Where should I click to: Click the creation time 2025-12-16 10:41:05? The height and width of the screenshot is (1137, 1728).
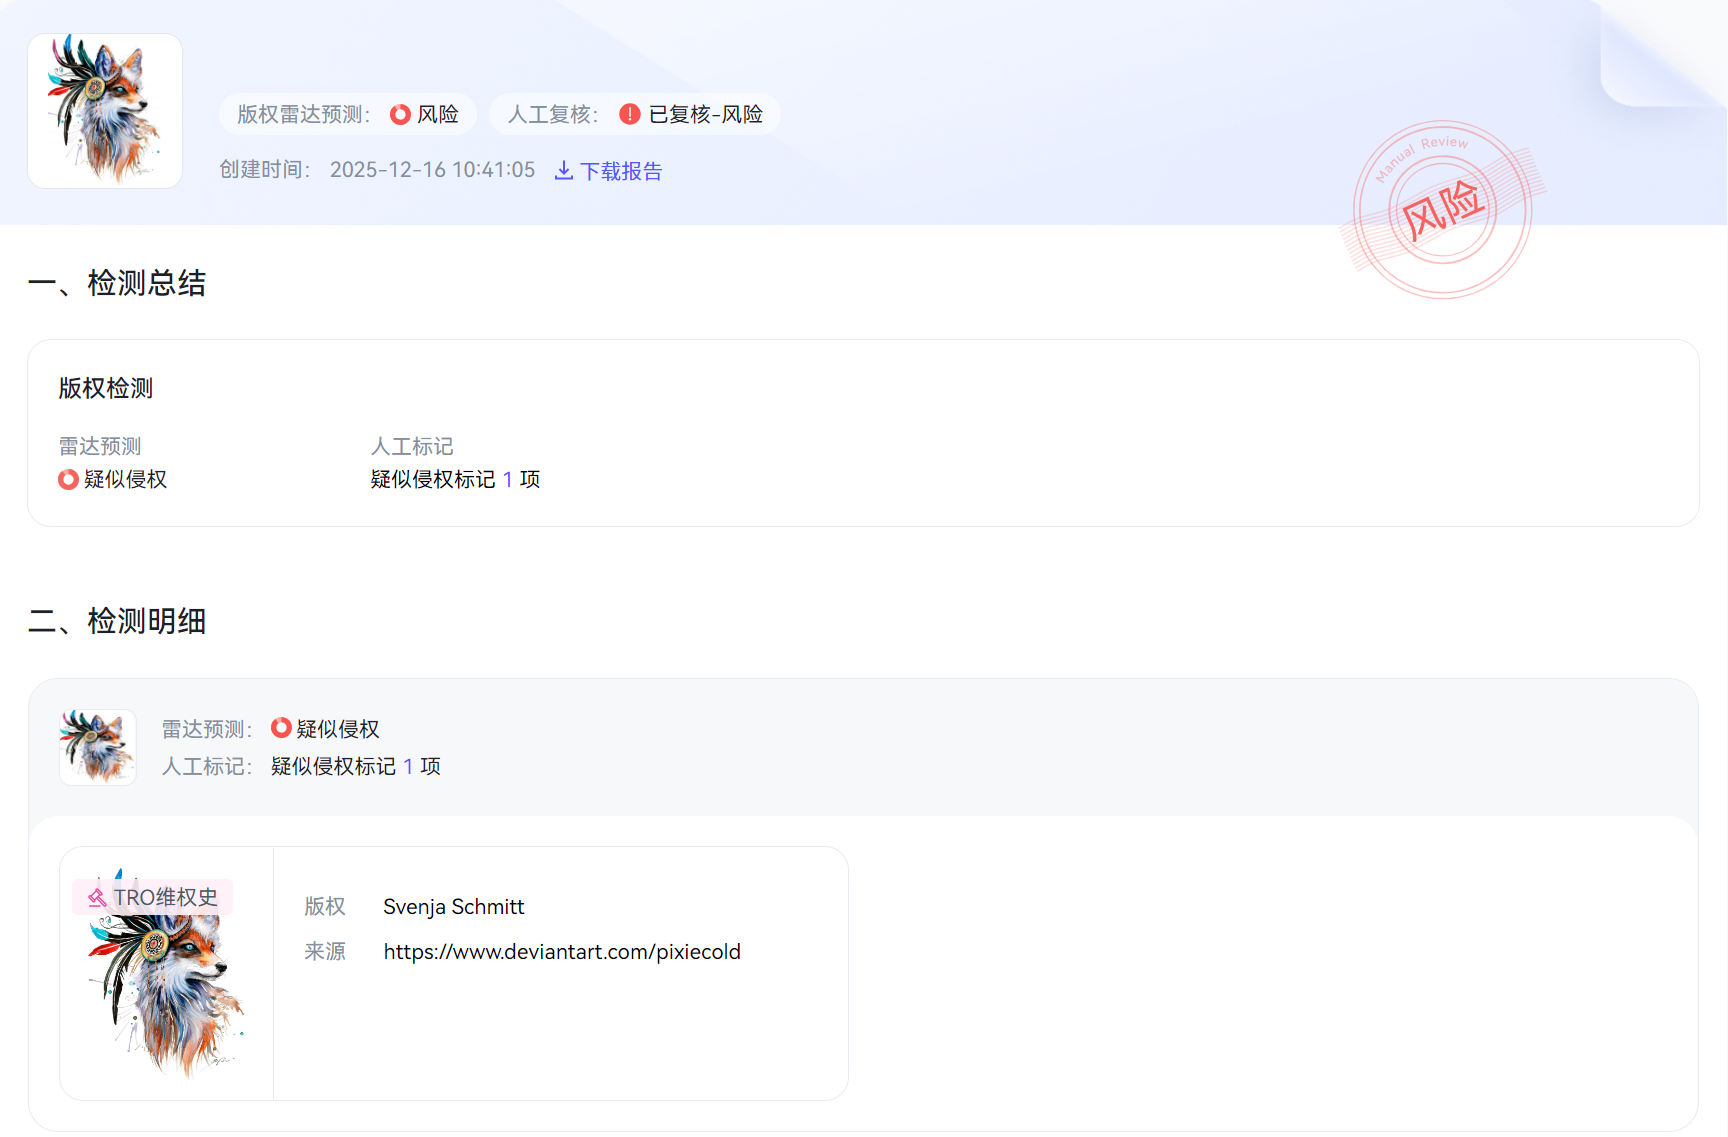click(x=433, y=170)
